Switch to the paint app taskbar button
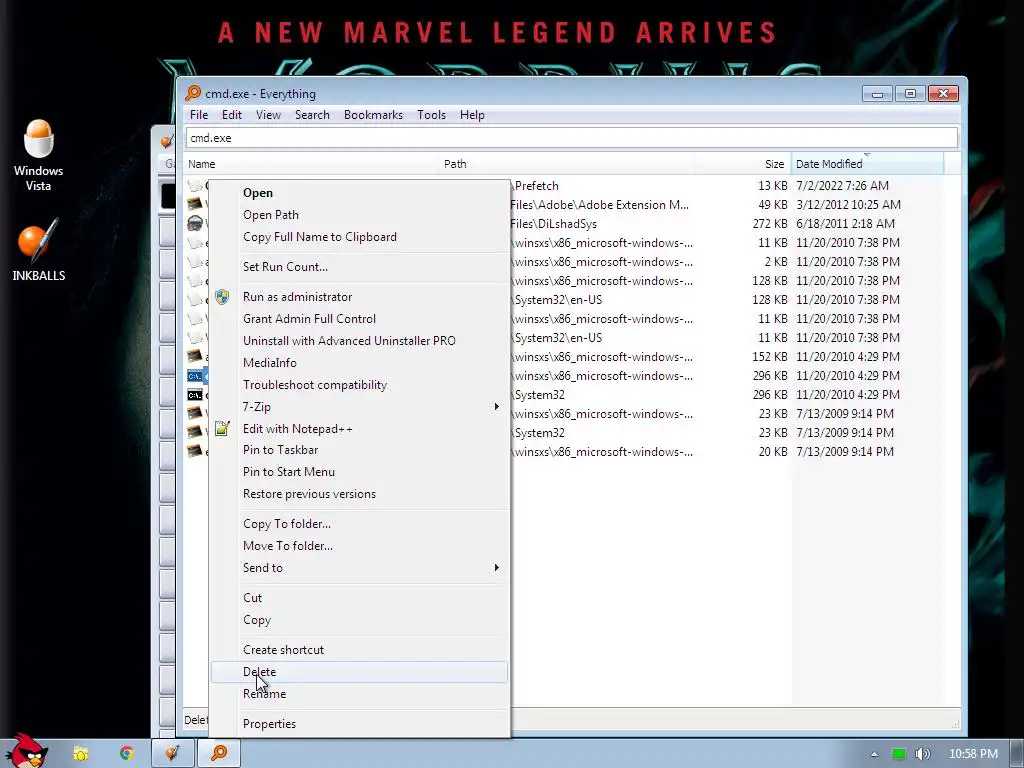Viewport: 1024px width, 768px height. click(x=172, y=753)
